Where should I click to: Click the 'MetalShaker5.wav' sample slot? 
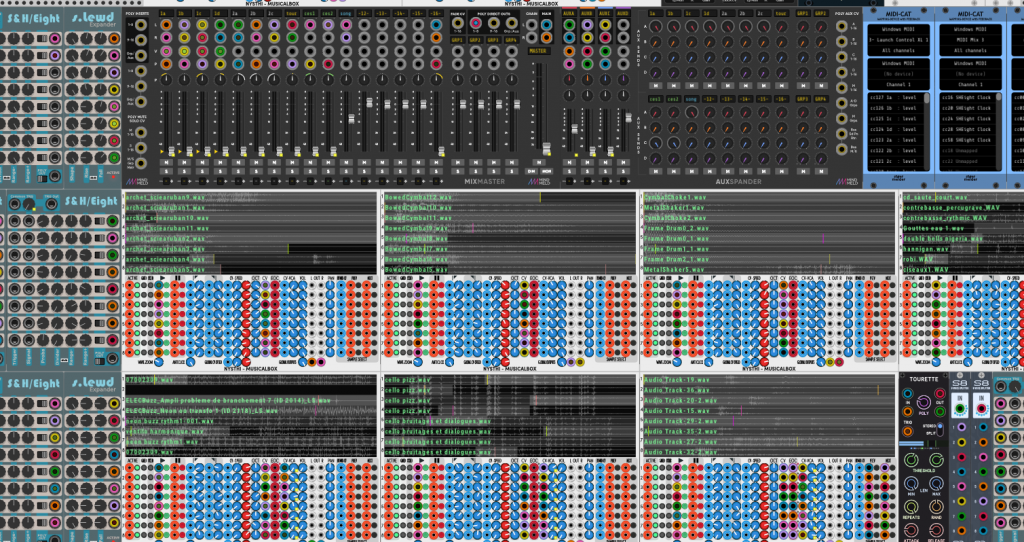point(769,269)
